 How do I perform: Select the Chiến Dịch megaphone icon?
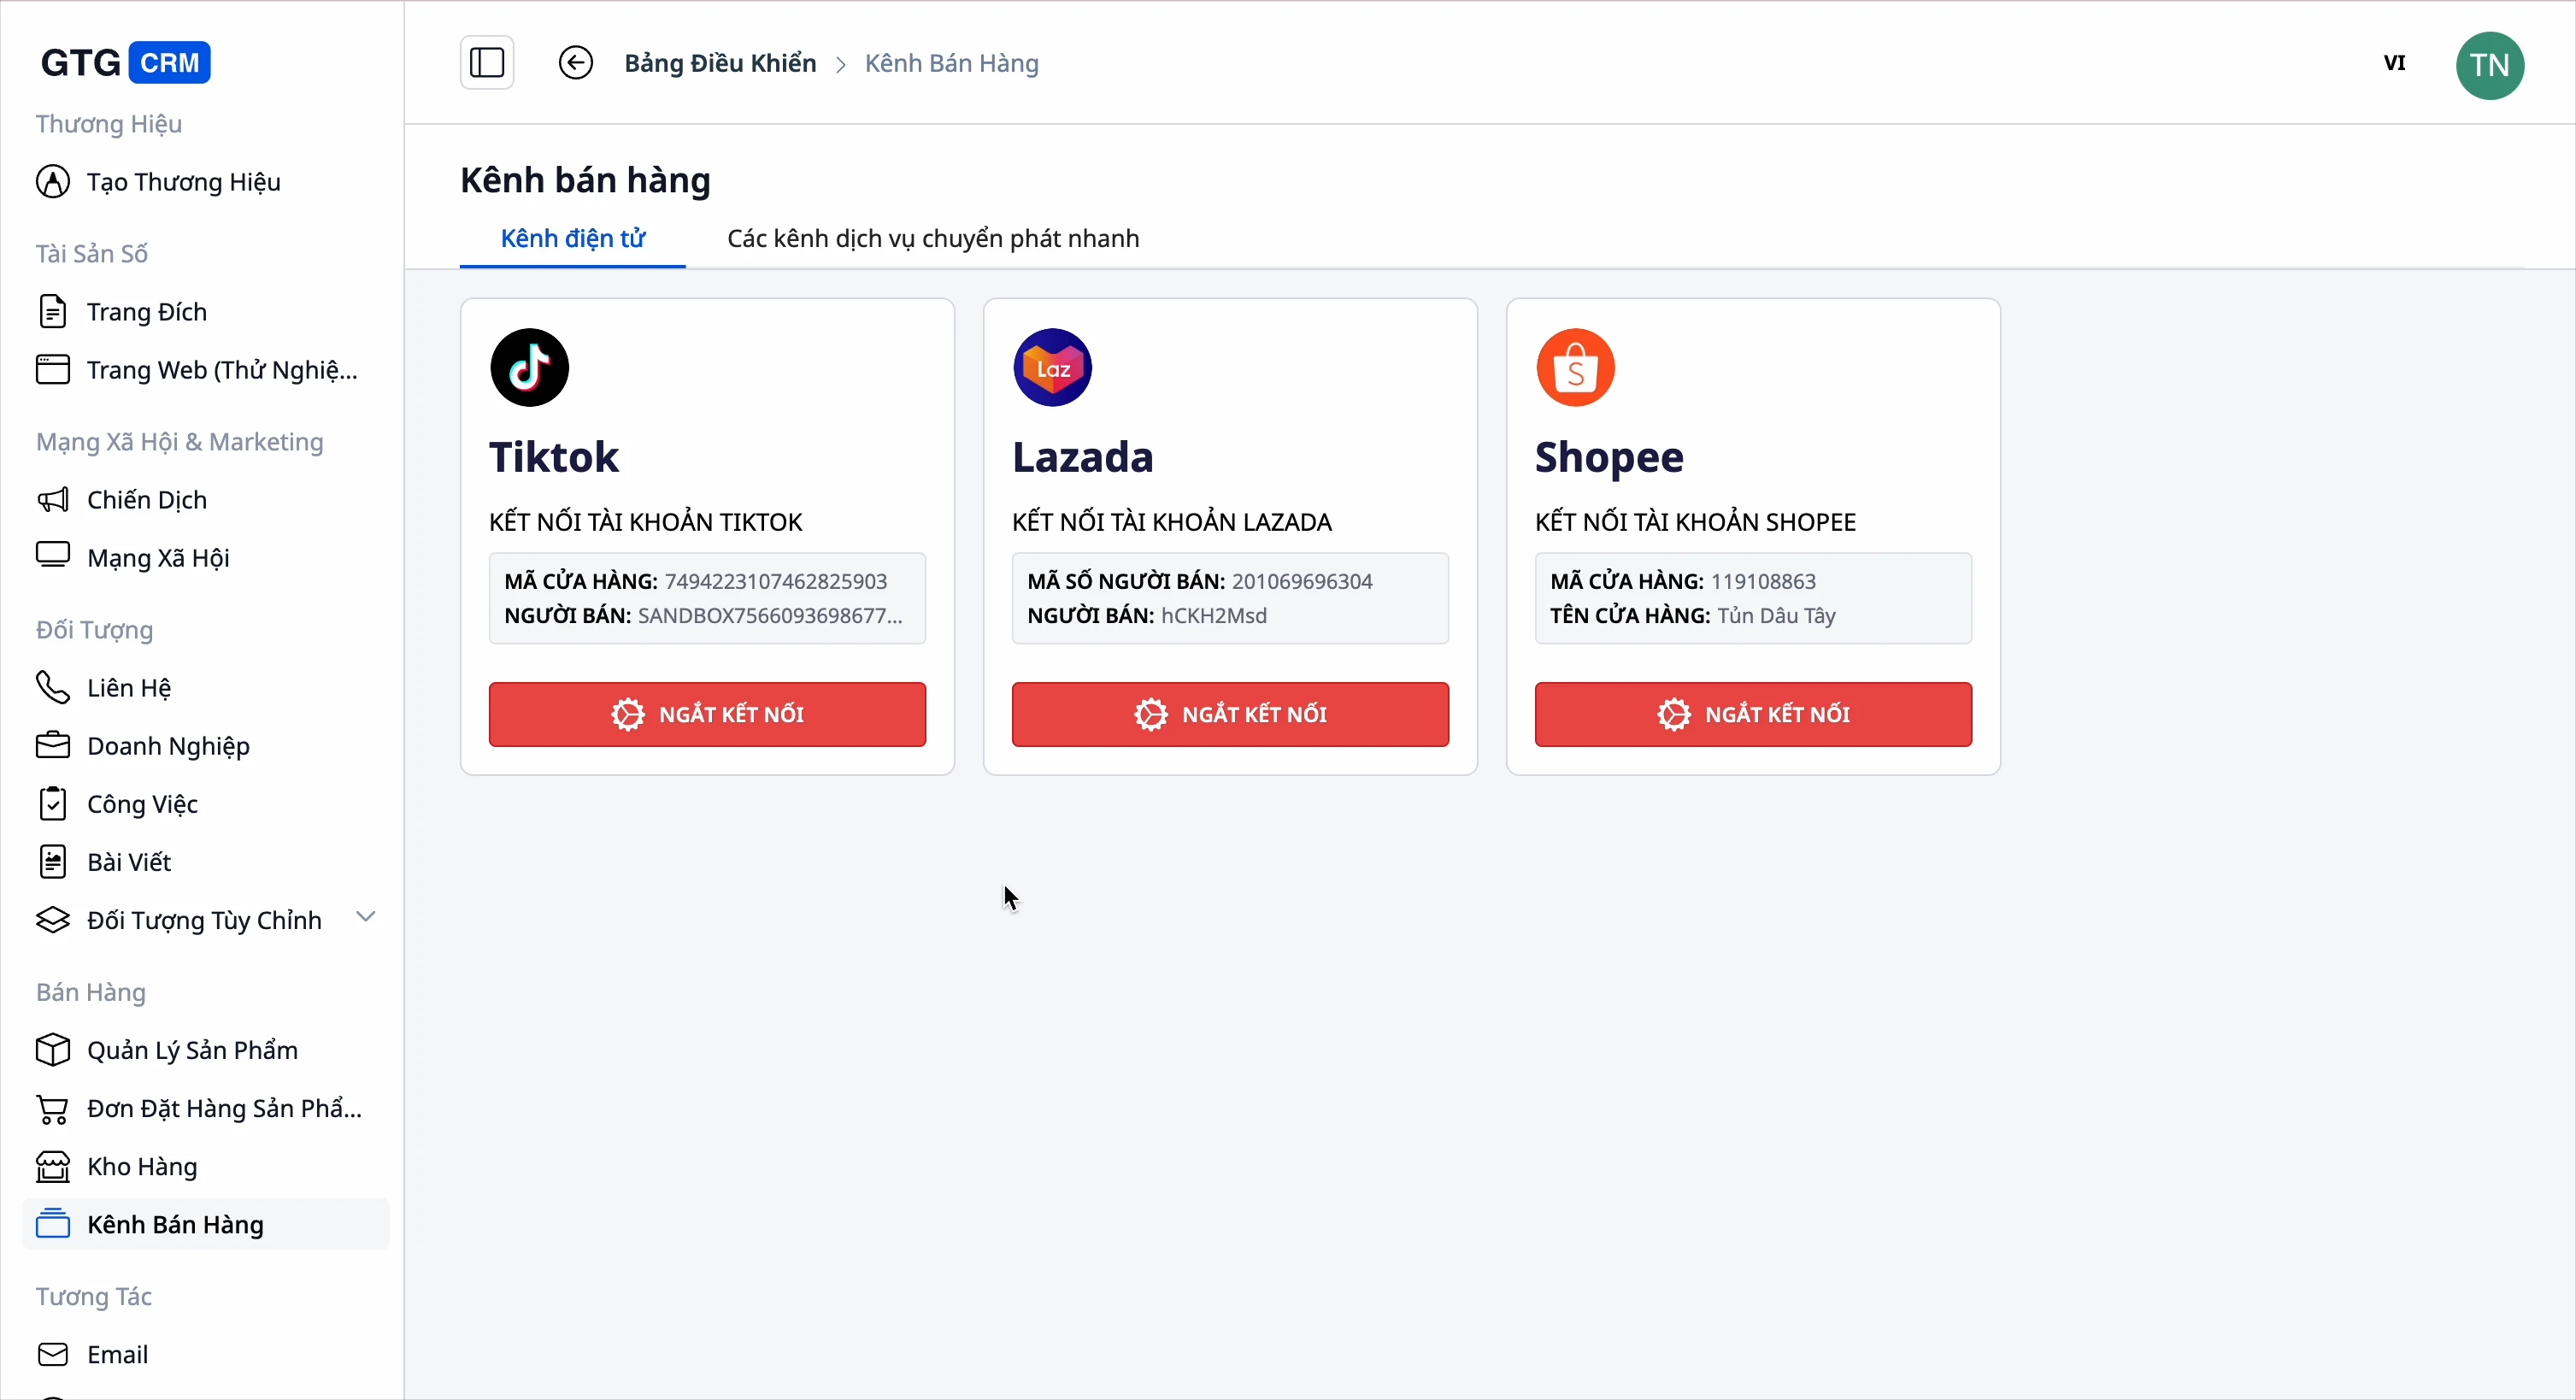pyautogui.click(x=55, y=500)
